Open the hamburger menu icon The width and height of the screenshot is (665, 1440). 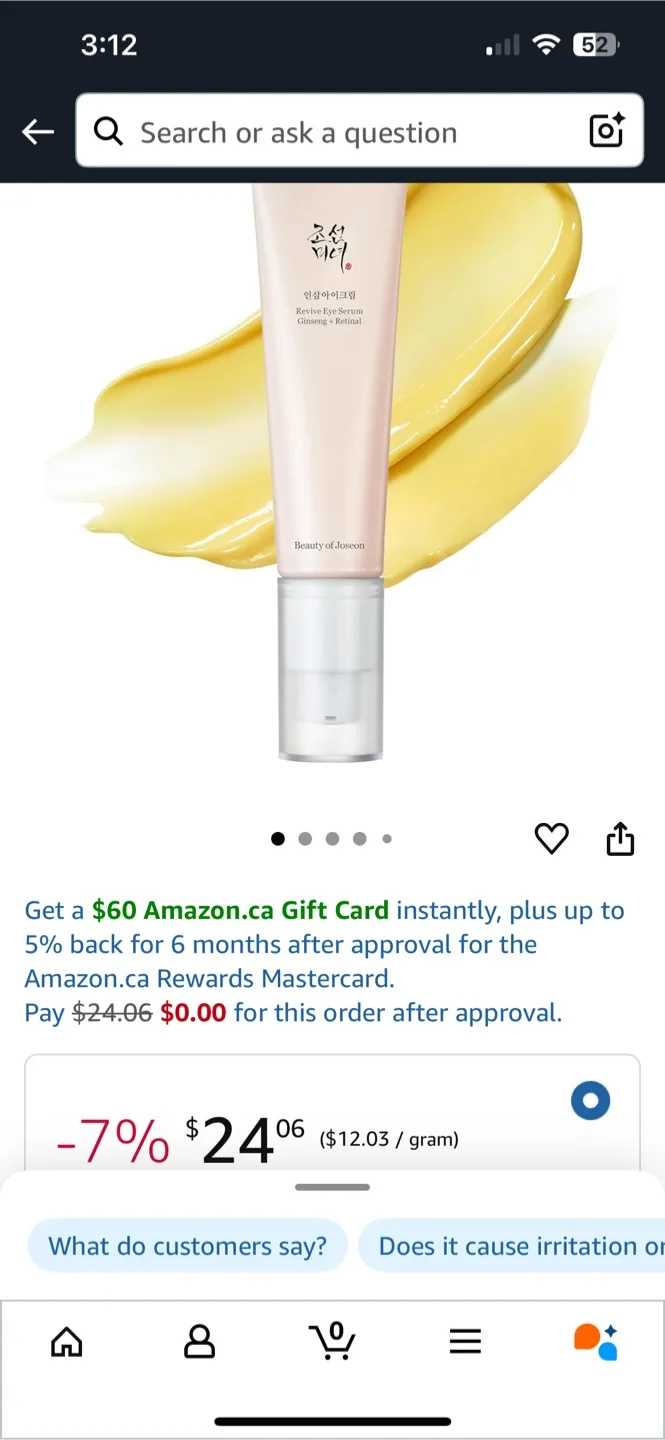tap(465, 1341)
